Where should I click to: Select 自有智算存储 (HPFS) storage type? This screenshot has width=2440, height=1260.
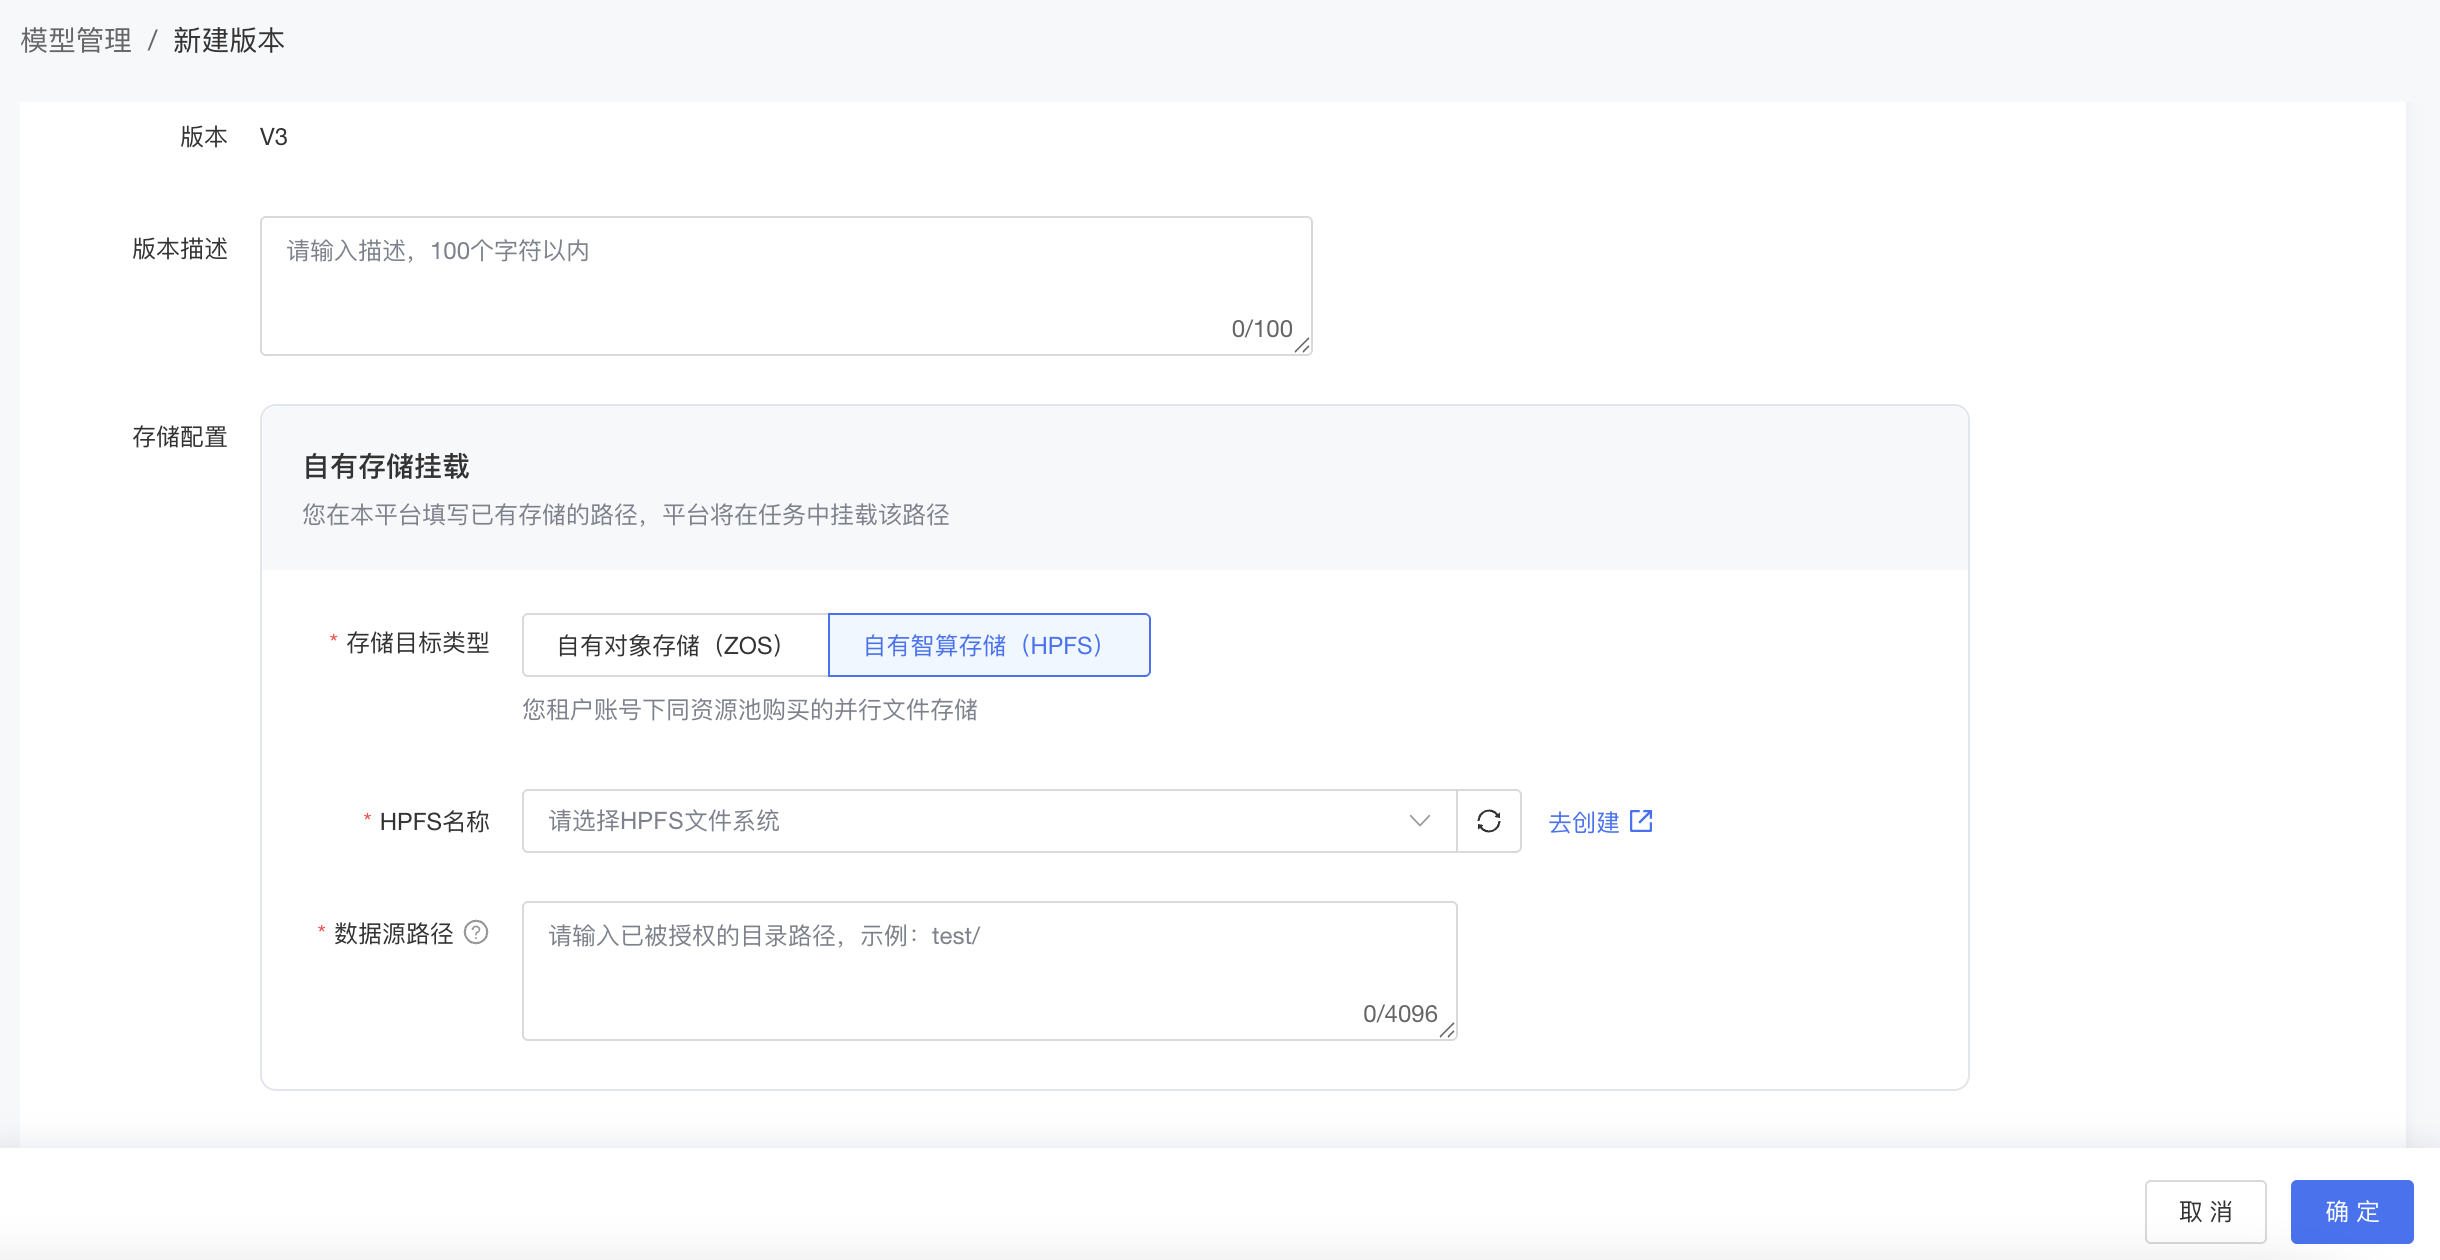[x=988, y=645]
